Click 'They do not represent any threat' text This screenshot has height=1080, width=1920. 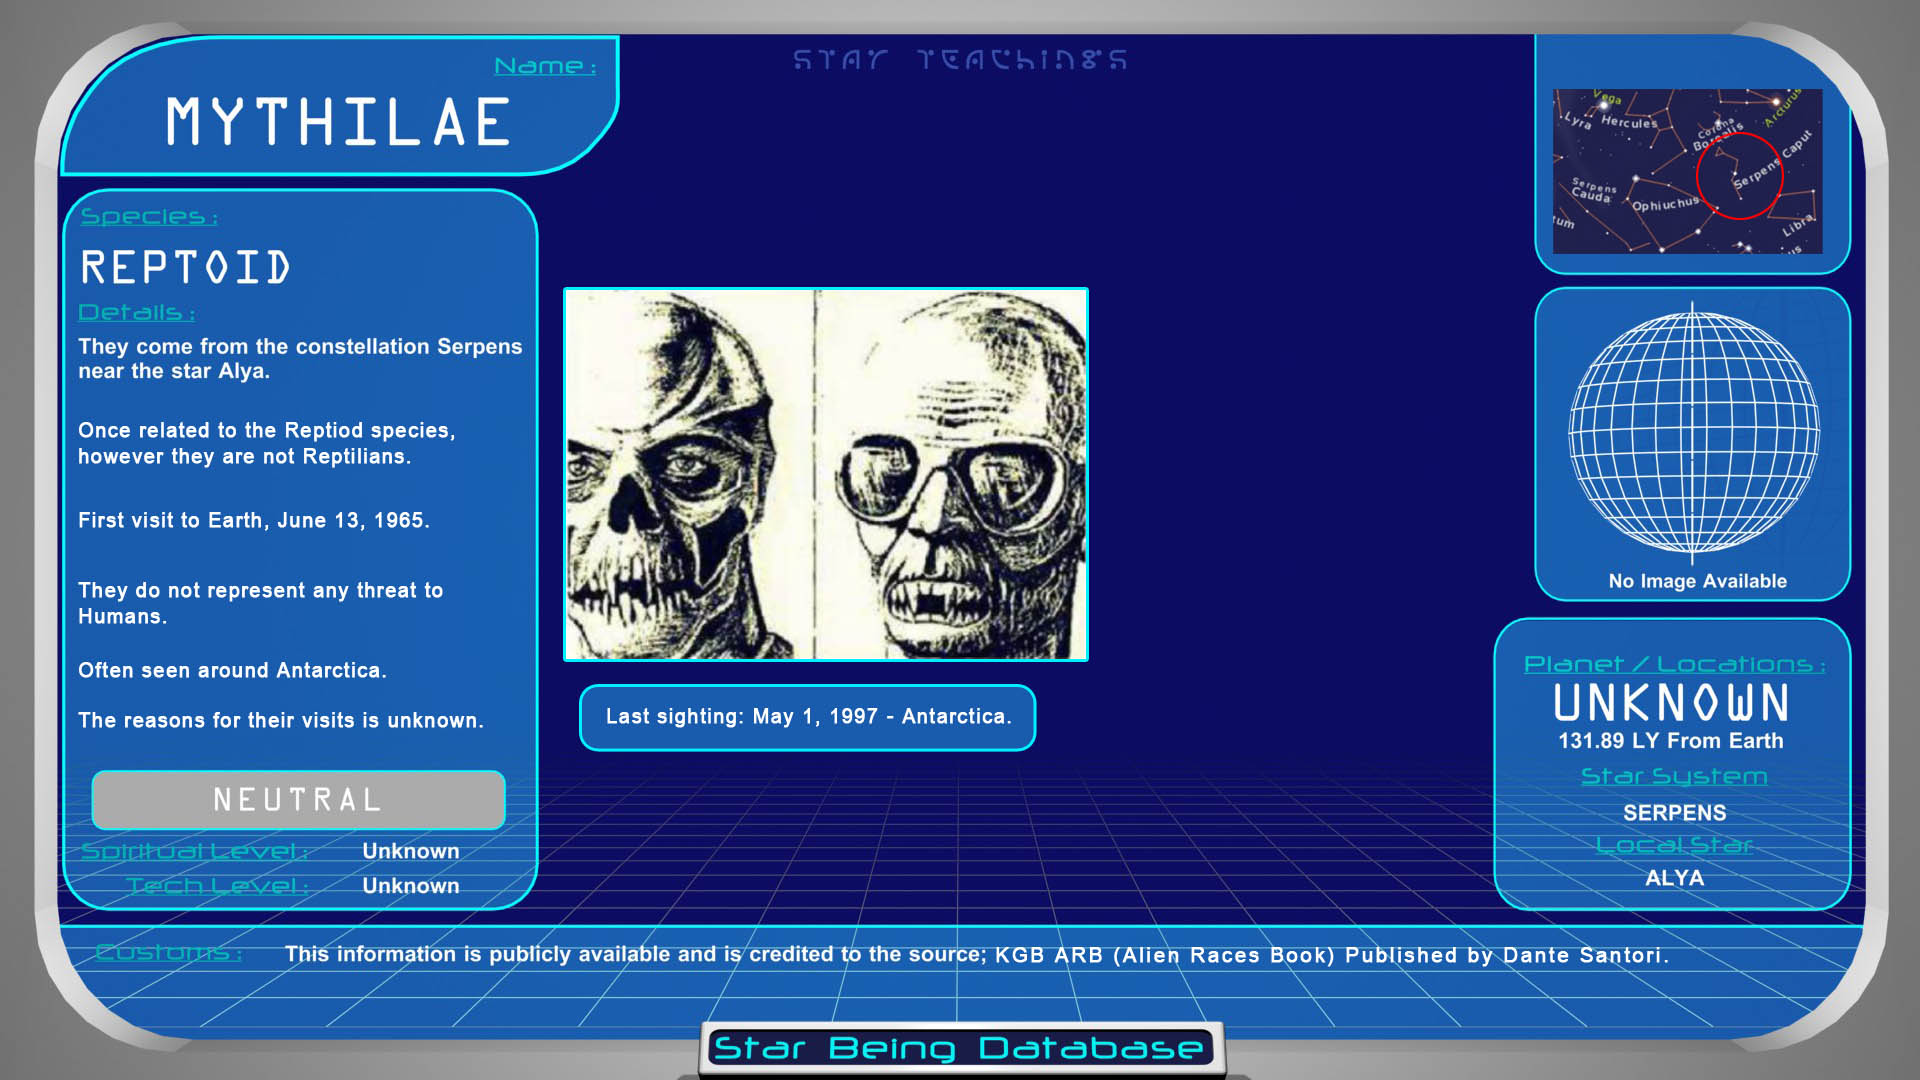coord(260,603)
